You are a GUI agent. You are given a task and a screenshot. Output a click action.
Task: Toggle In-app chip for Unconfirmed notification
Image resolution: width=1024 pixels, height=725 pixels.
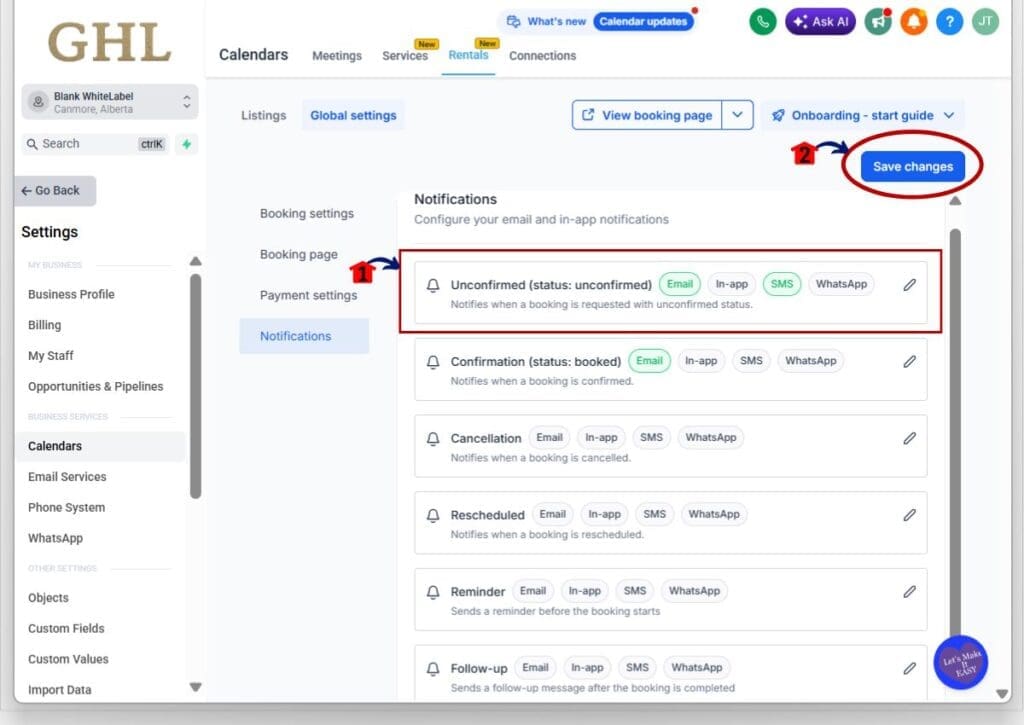(731, 284)
